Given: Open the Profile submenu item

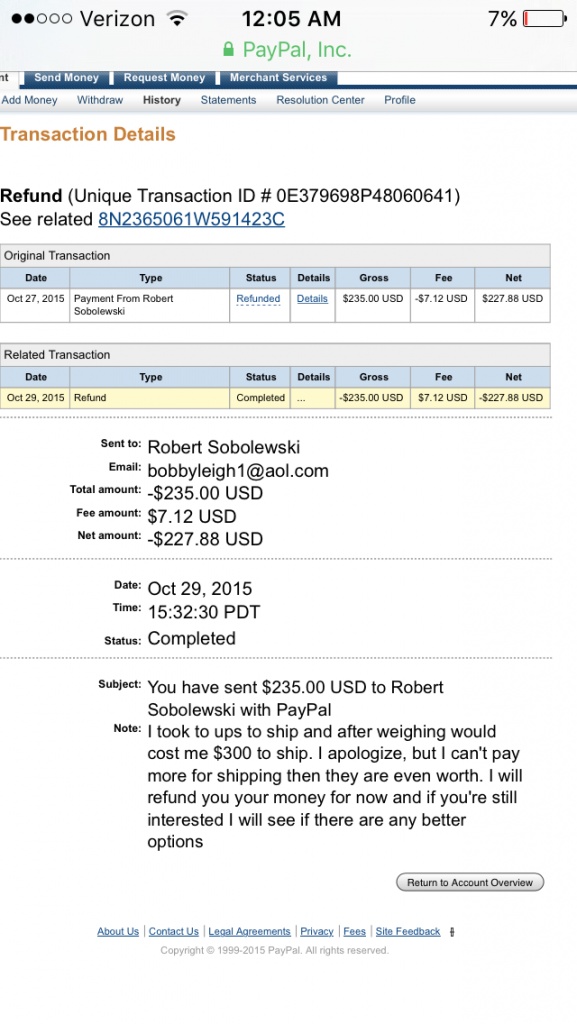Looking at the screenshot, I should [x=399, y=100].
